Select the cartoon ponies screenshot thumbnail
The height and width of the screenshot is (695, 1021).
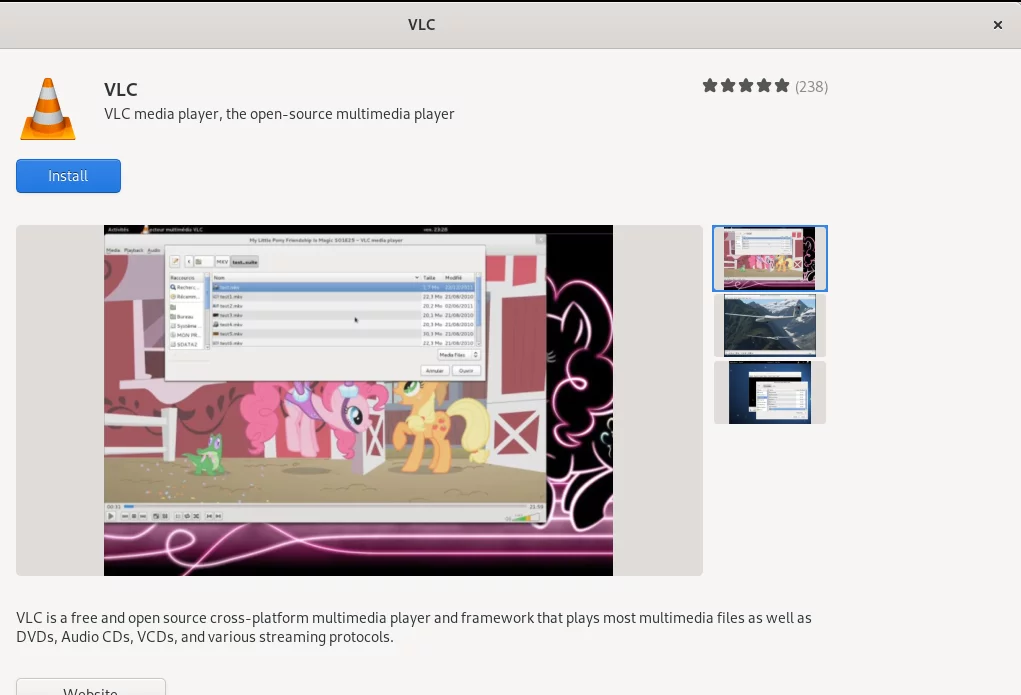coord(770,258)
